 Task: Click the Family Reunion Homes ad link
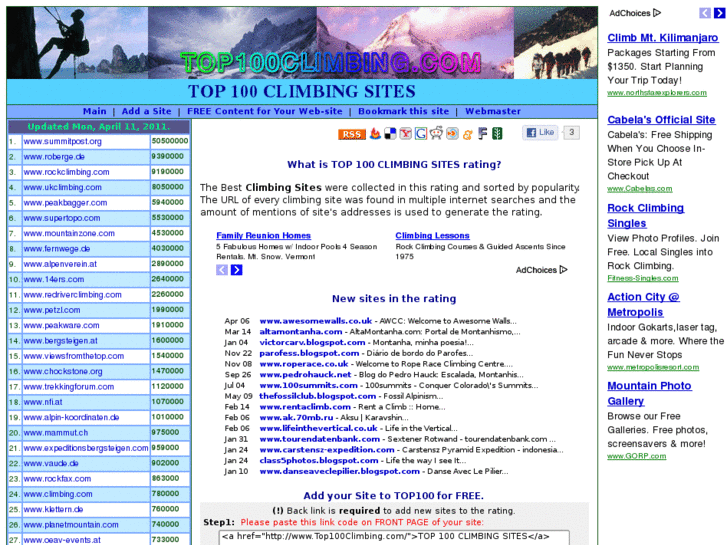[263, 236]
